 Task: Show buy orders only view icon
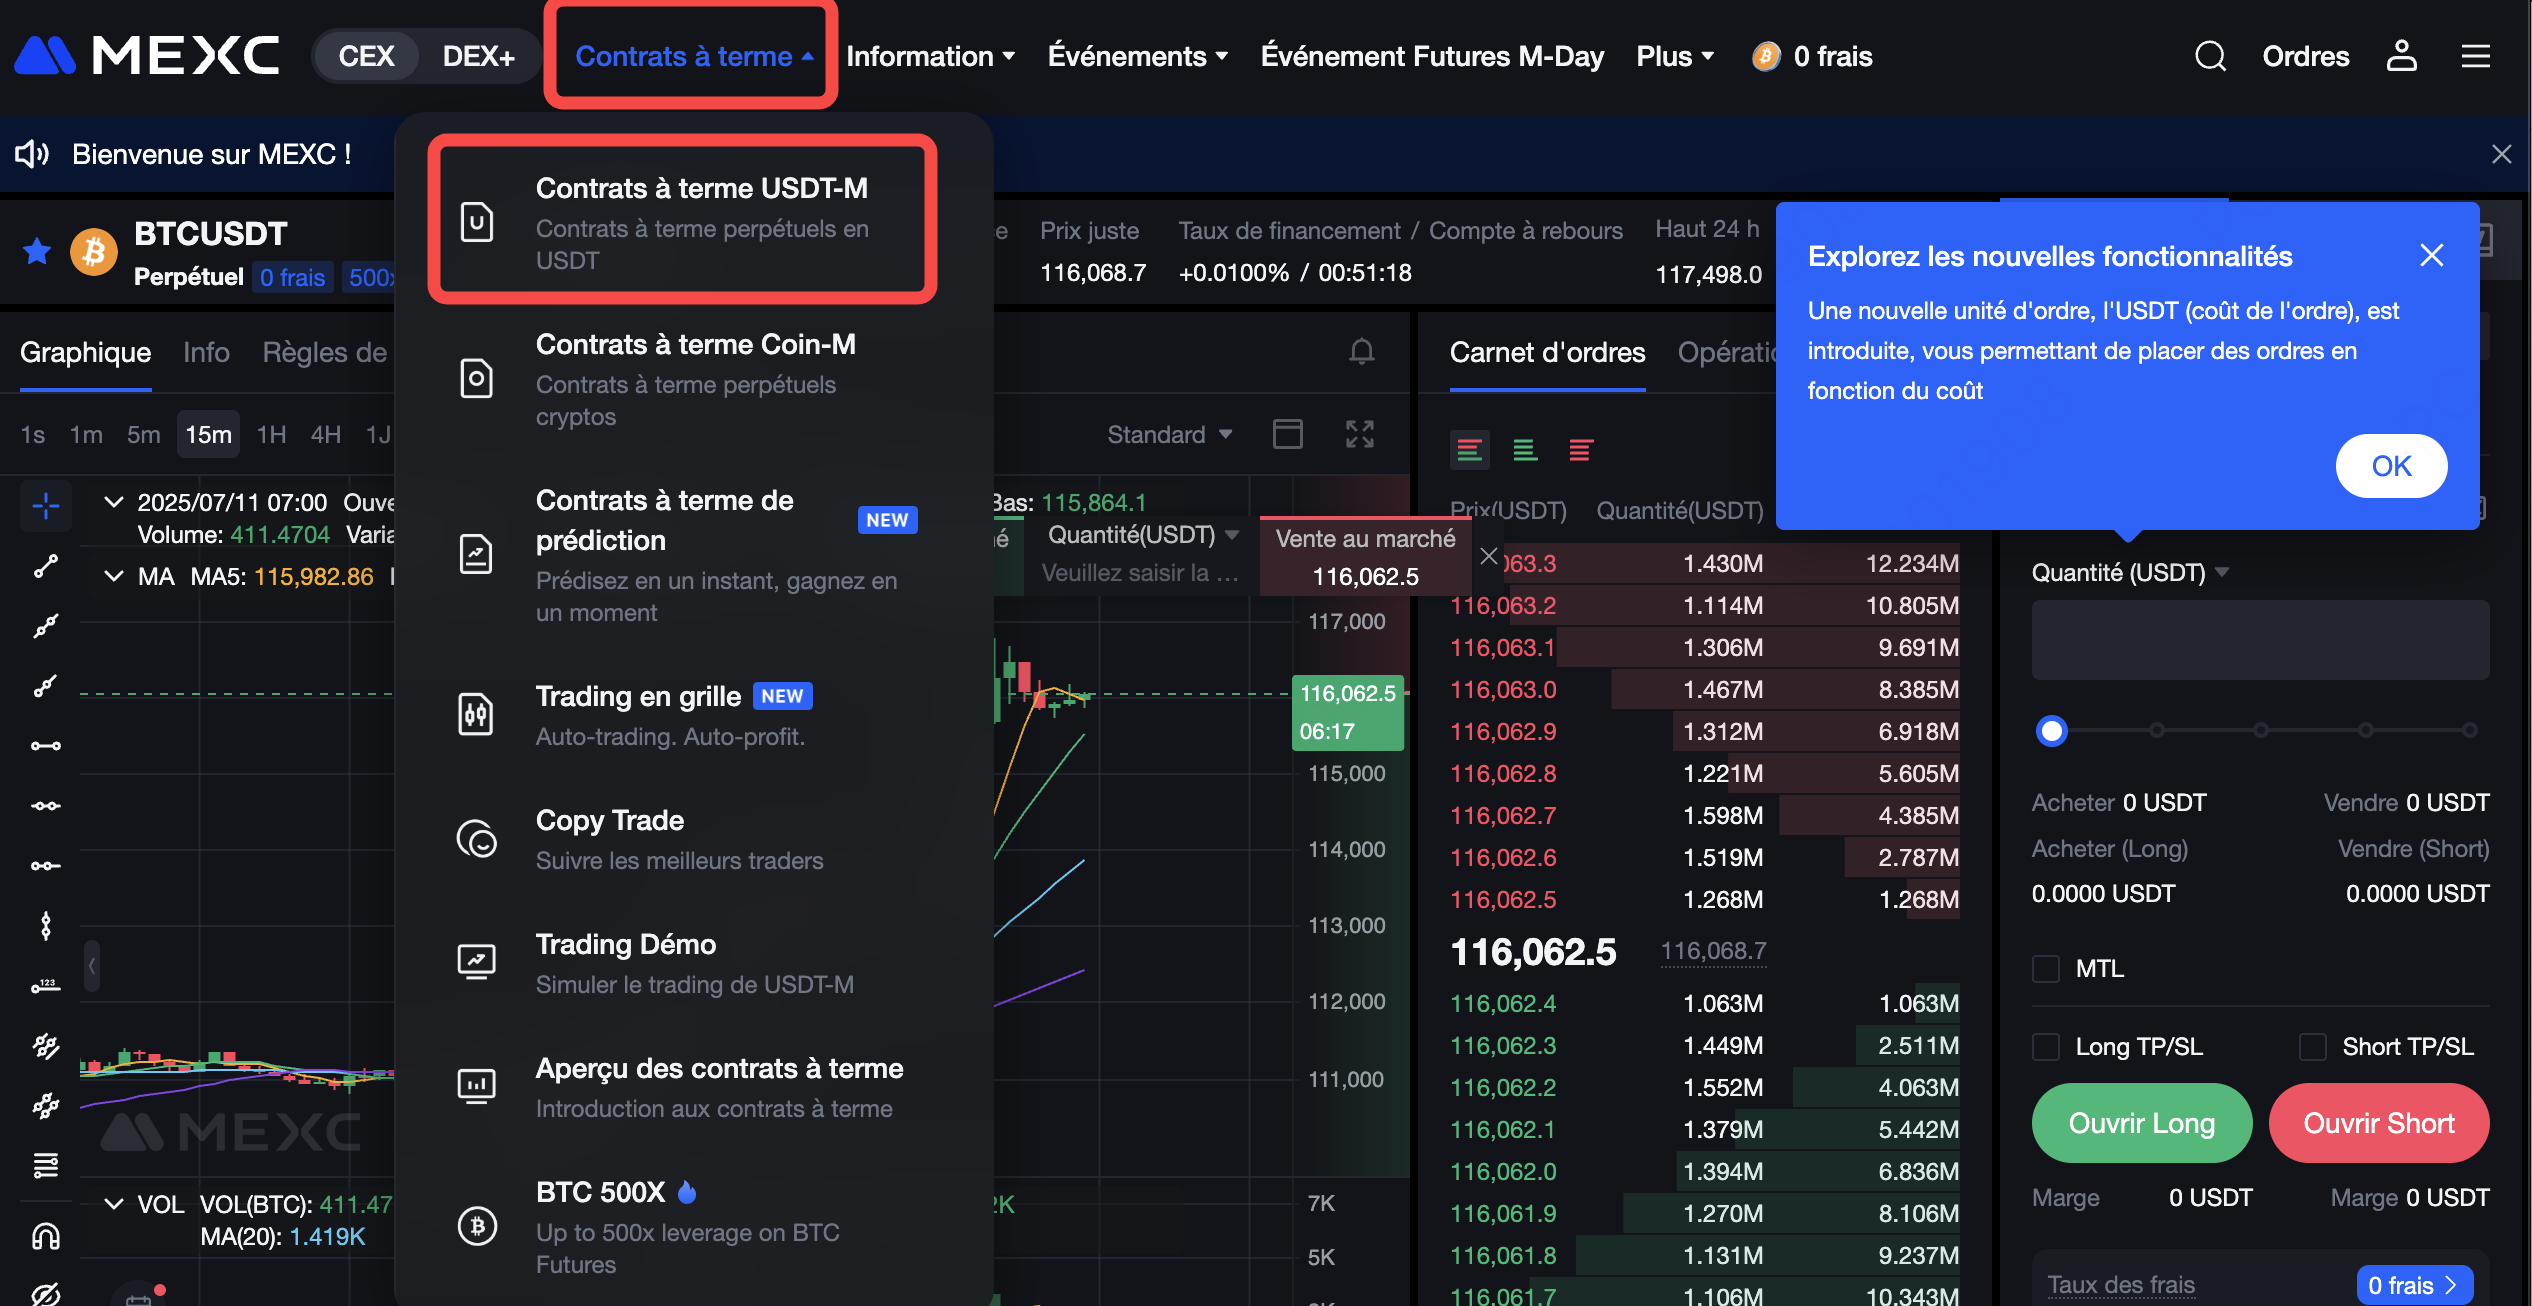[1525, 450]
